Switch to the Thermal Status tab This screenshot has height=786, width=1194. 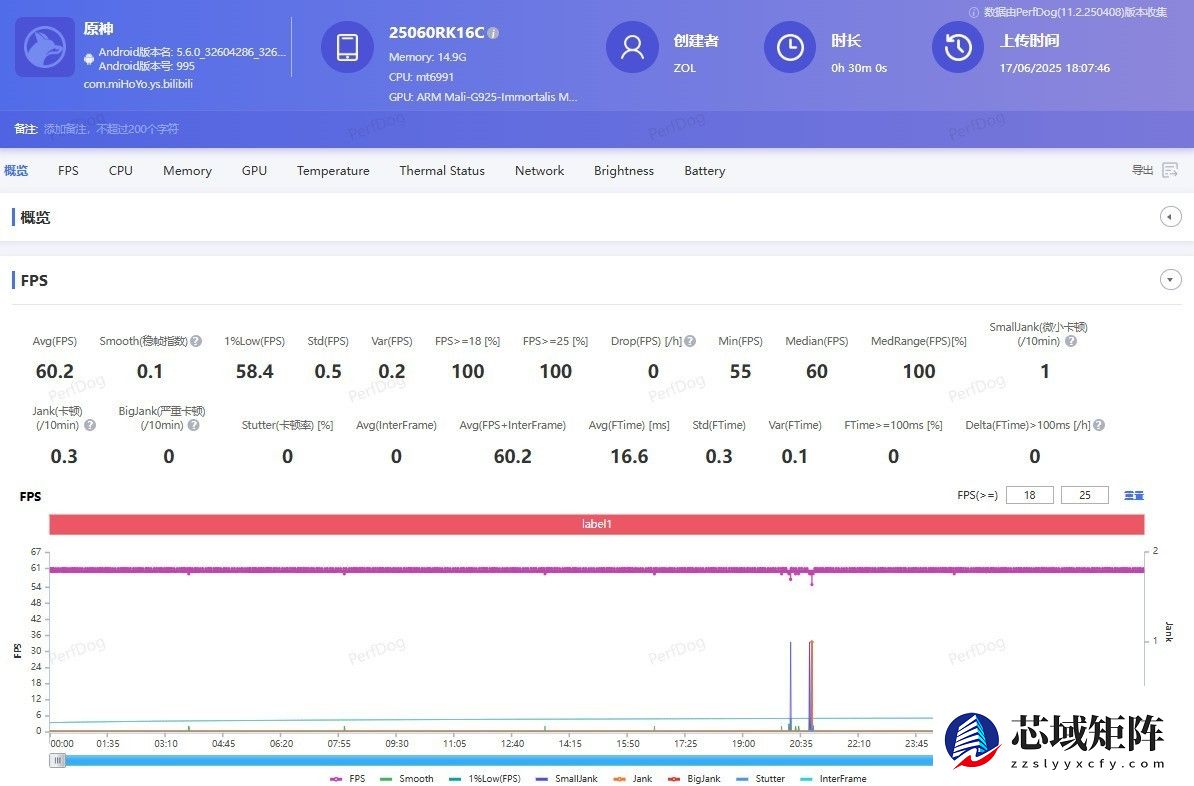click(442, 171)
